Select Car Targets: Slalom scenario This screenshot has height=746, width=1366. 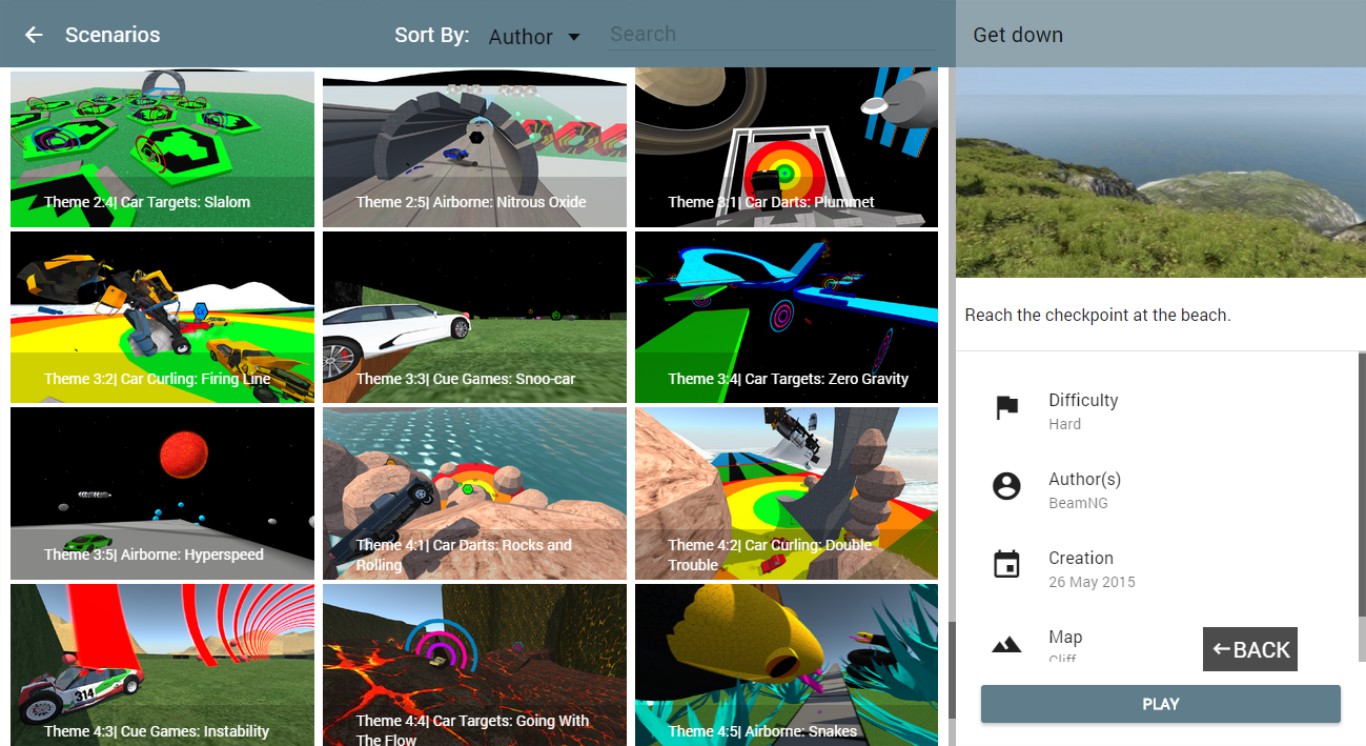[162, 148]
